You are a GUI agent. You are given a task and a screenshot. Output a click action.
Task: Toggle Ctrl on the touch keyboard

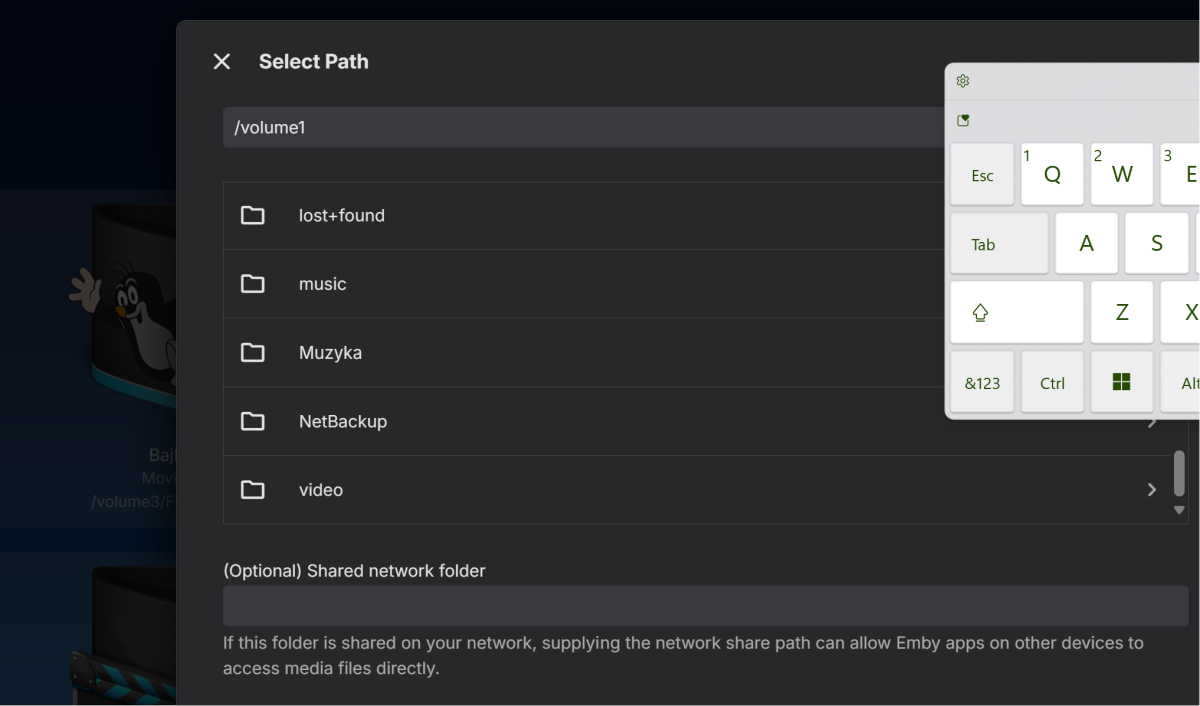click(x=1051, y=382)
